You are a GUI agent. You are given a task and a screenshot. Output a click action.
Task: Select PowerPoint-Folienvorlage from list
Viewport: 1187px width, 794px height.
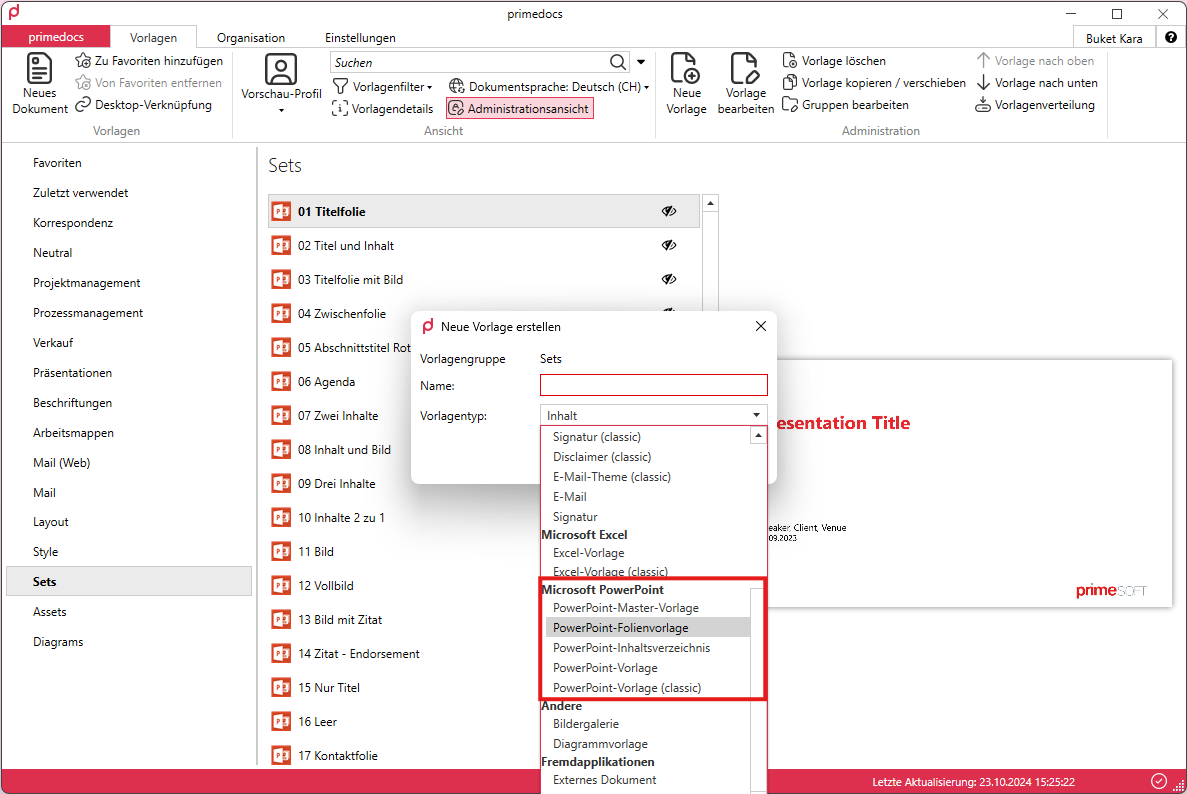[647, 627]
